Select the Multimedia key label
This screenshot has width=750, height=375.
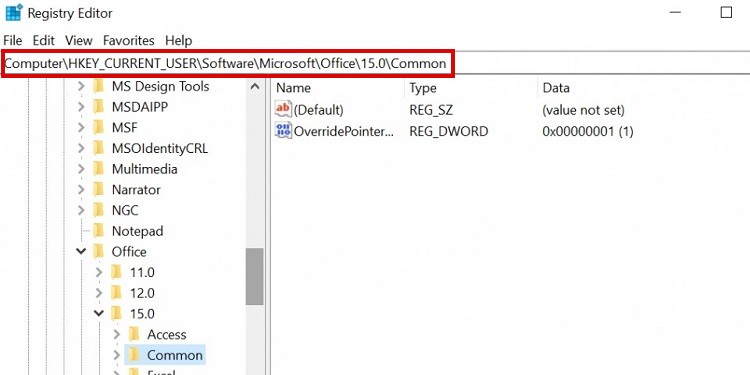[x=144, y=169]
